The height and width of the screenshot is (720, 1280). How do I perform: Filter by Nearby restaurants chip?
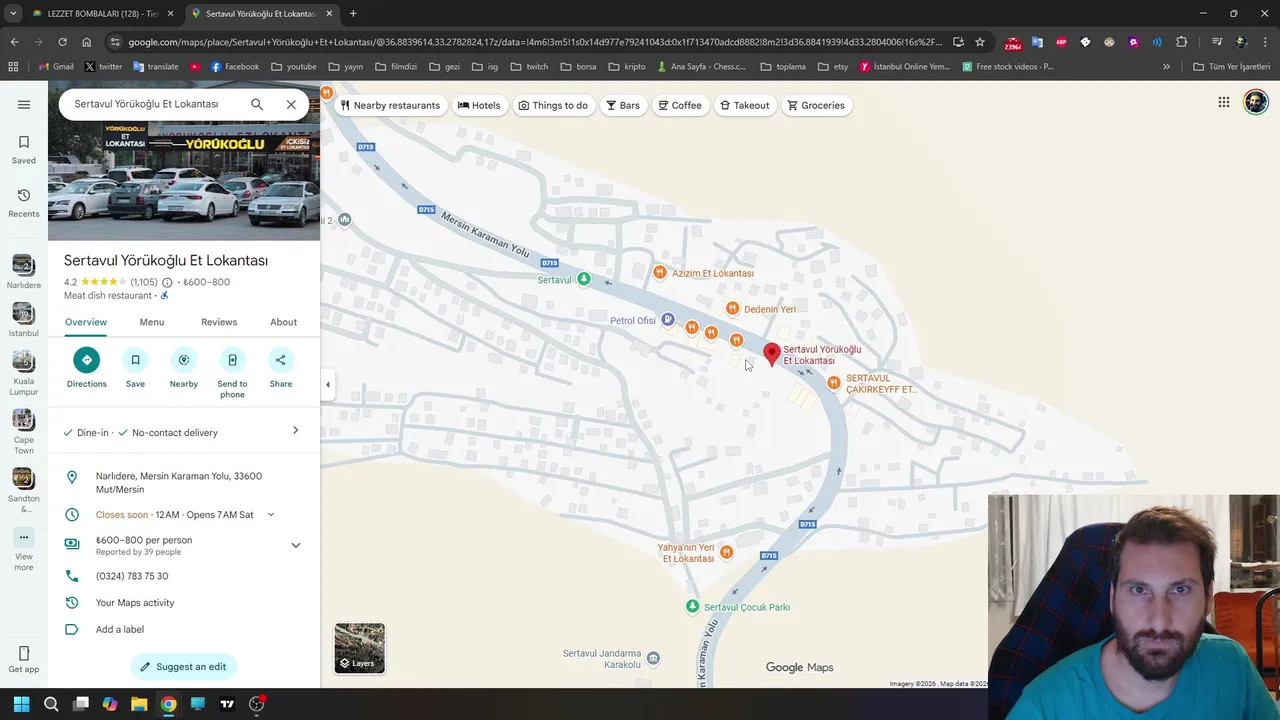pyautogui.click(x=390, y=105)
